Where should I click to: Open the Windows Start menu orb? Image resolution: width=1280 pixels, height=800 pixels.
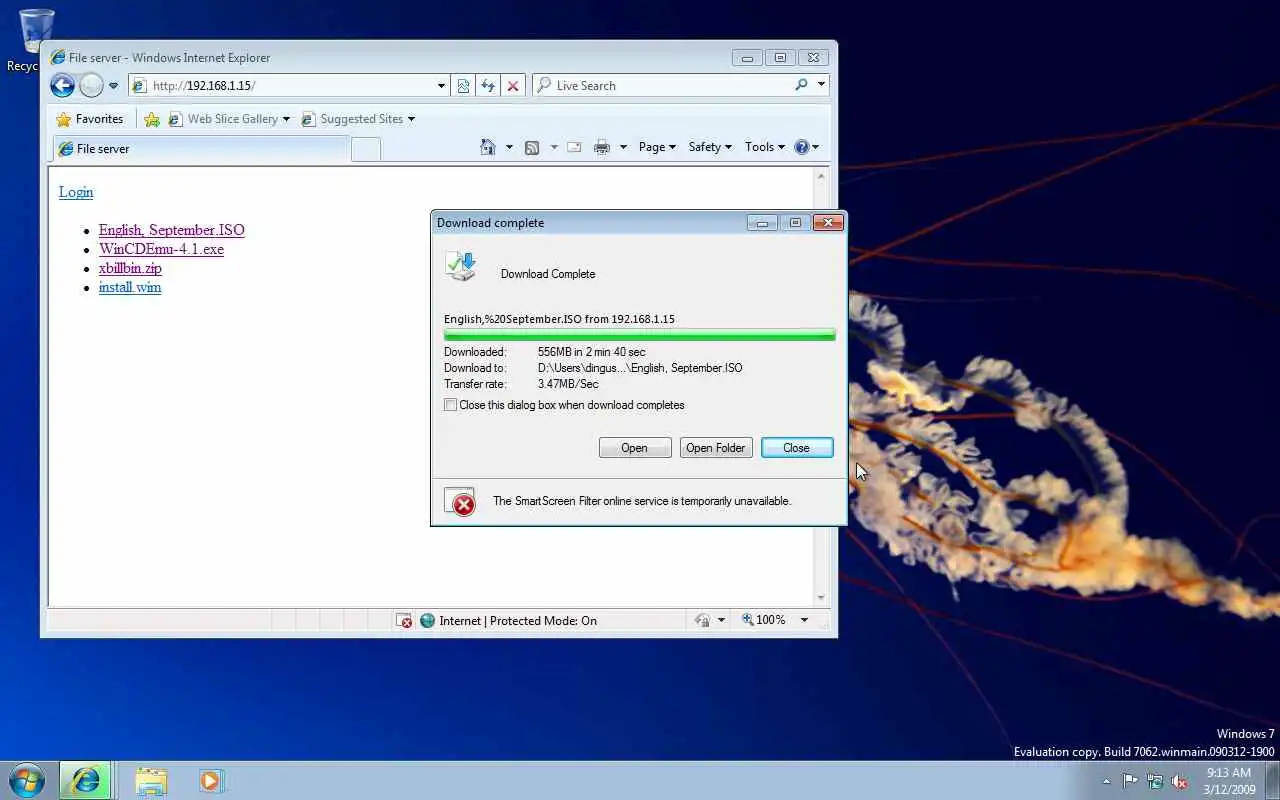tap(26, 780)
